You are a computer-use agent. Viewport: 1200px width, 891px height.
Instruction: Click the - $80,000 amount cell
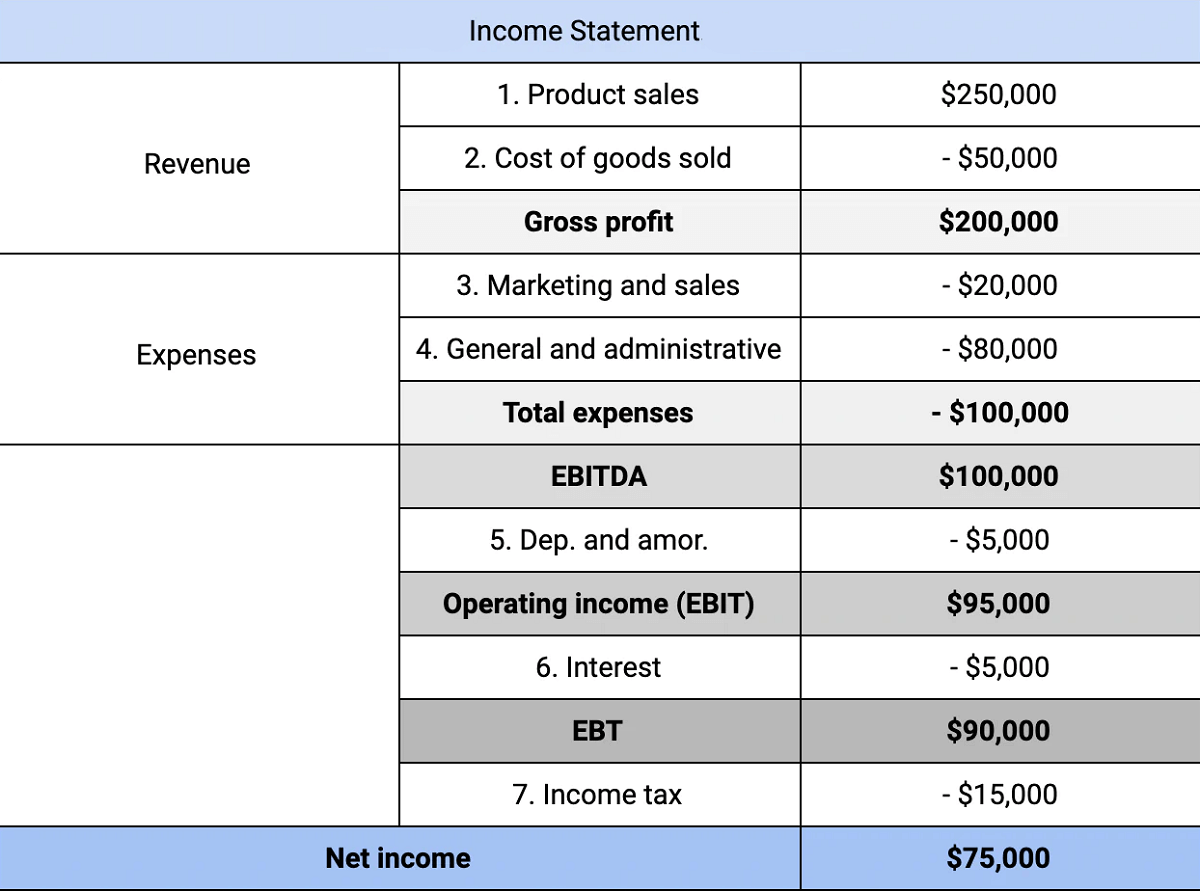coord(1000,349)
